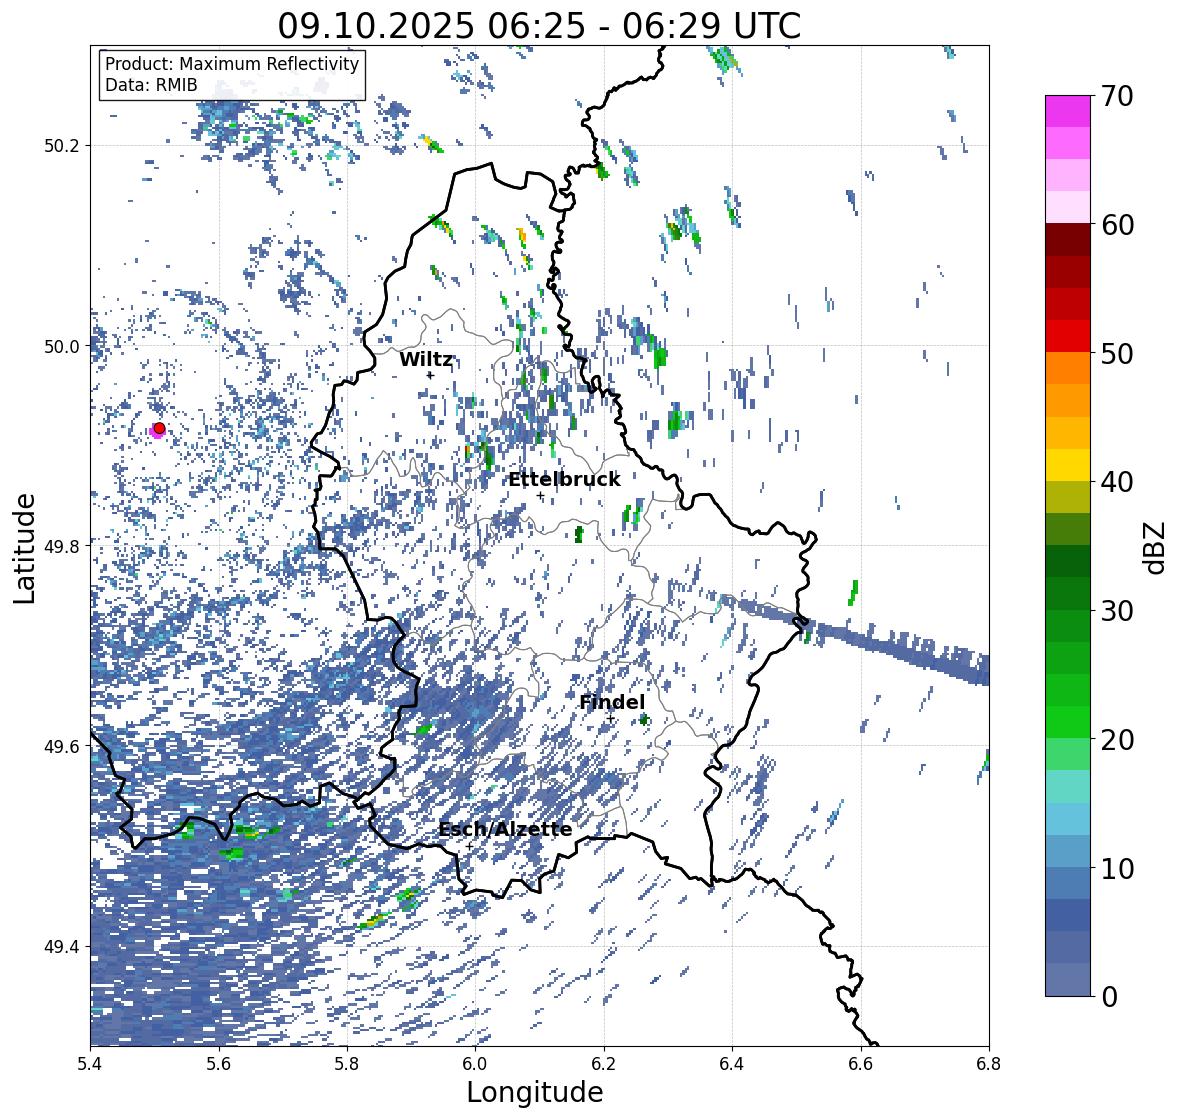Select the Wiltz city label
The width and height of the screenshot is (1179, 1117).
coord(426,359)
